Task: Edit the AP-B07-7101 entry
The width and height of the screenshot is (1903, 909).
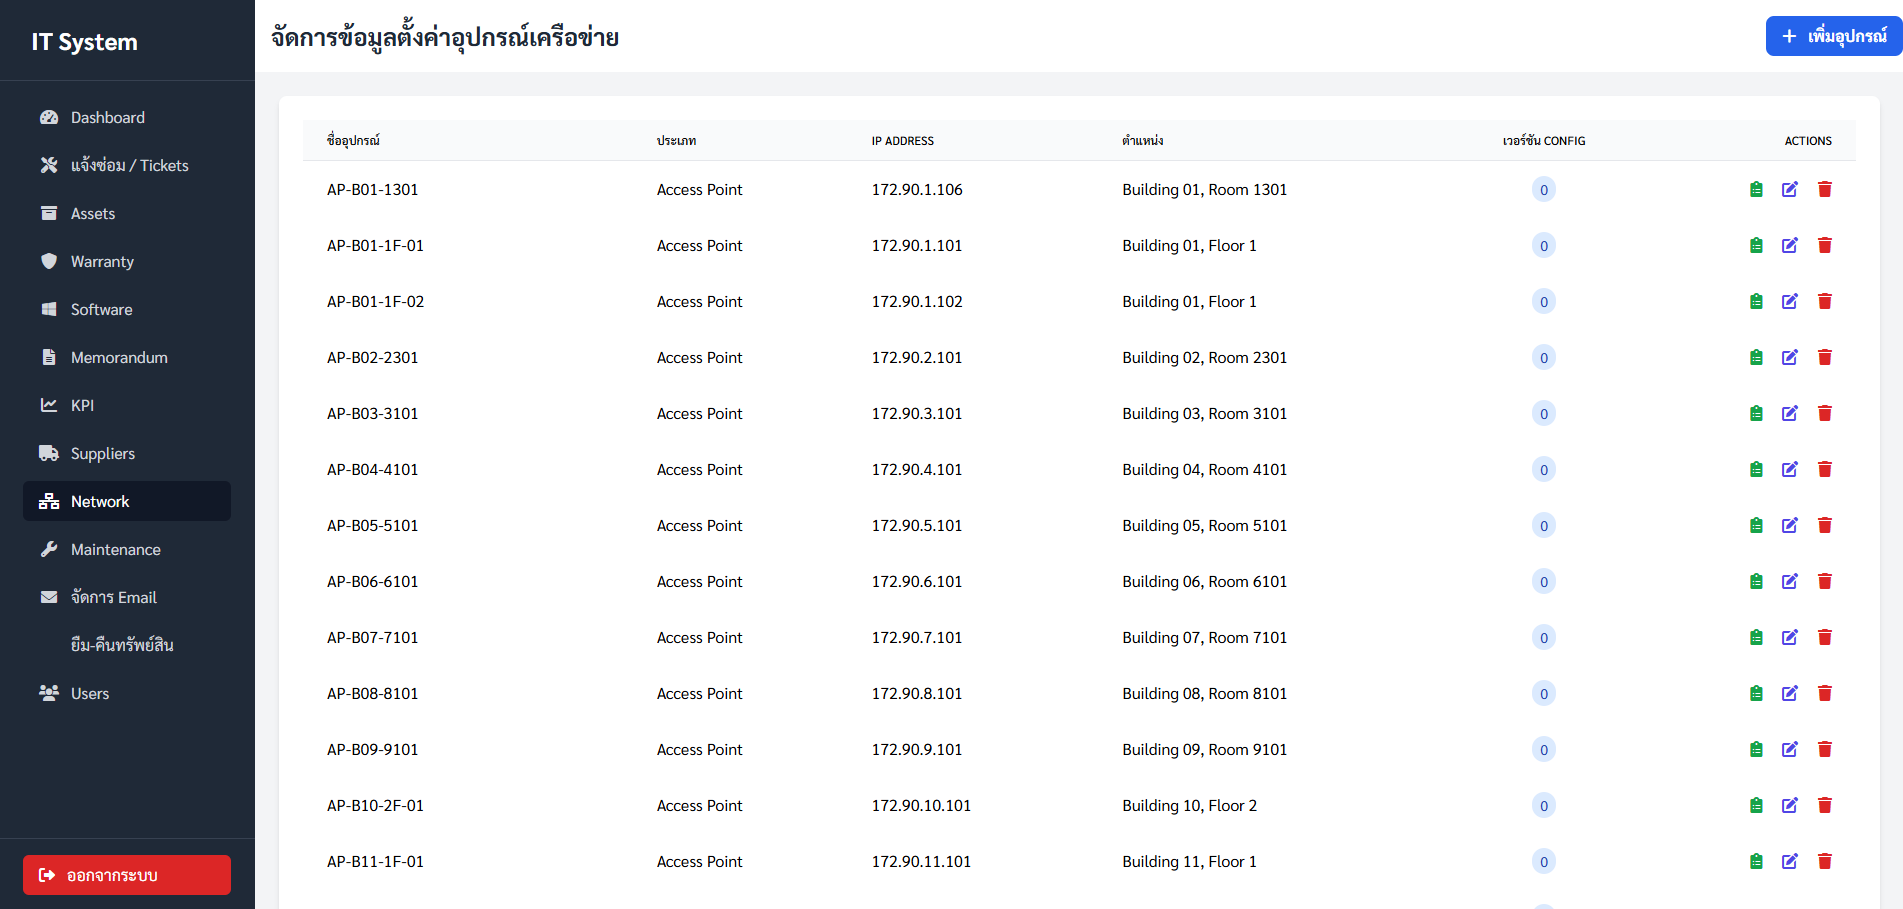Action: coord(1790,637)
